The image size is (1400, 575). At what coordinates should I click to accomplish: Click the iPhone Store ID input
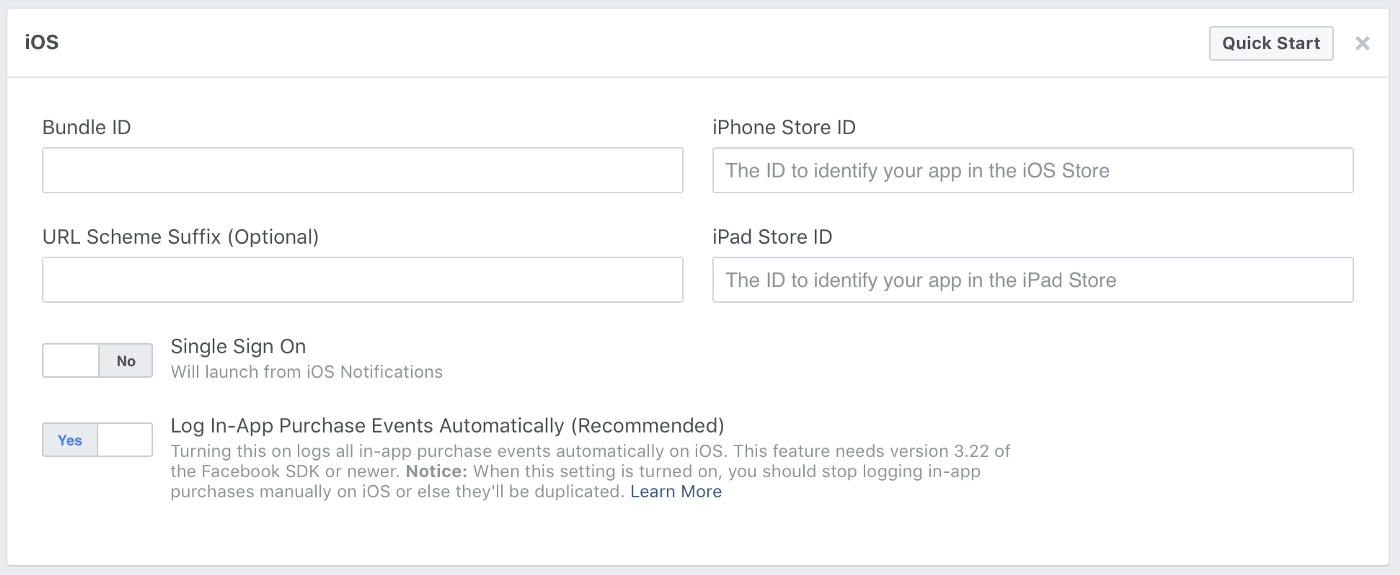coord(1032,170)
